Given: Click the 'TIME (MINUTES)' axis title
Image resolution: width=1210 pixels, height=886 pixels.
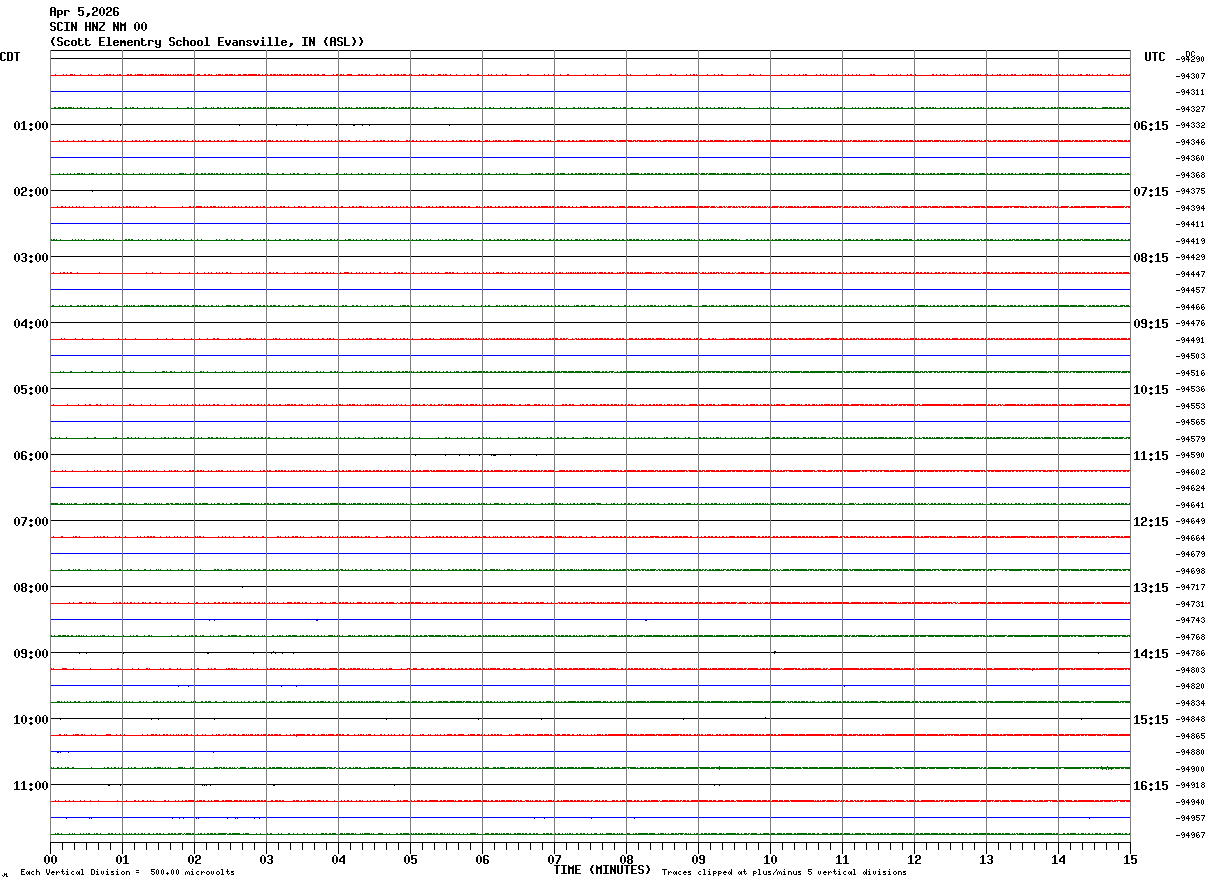Looking at the screenshot, I should pos(602,870).
